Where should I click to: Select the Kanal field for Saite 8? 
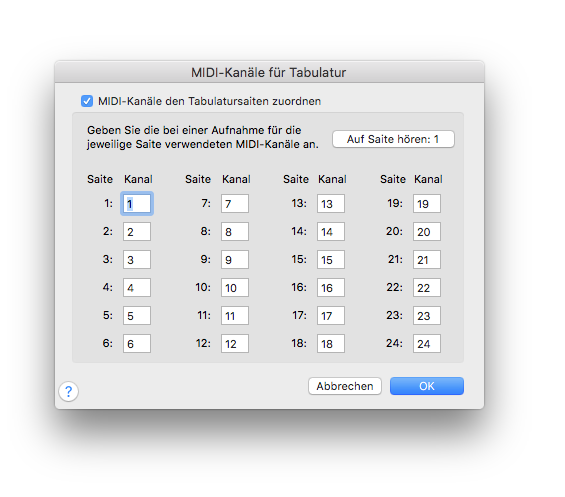click(235, 232)
